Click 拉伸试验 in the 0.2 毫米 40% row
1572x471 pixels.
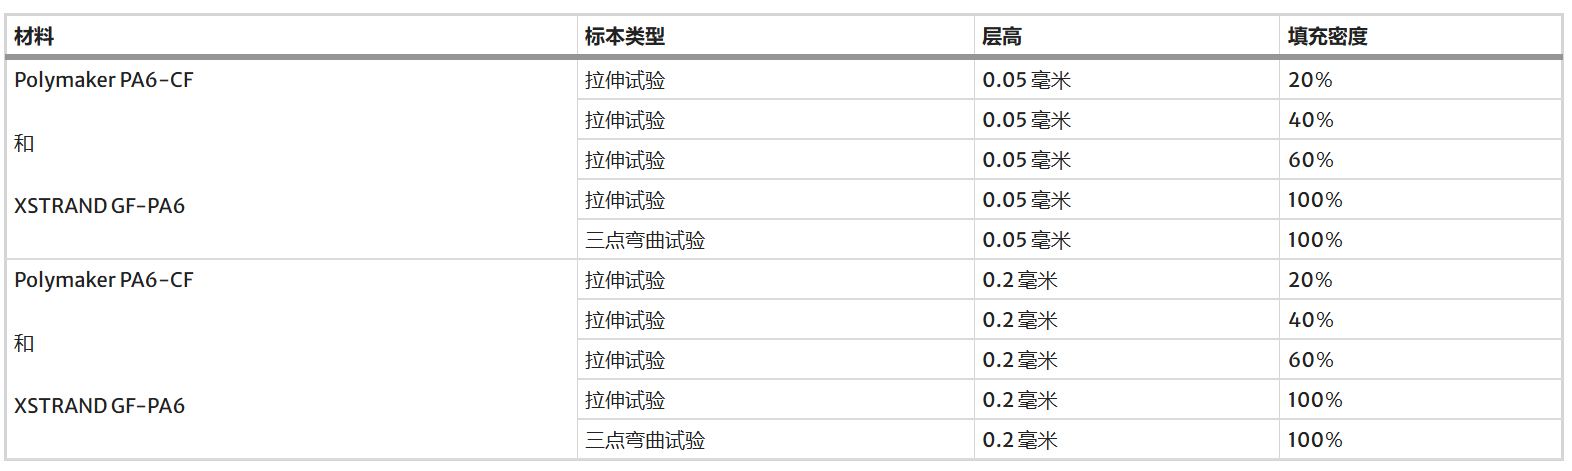pyautogui.click(x=625, y=320)
